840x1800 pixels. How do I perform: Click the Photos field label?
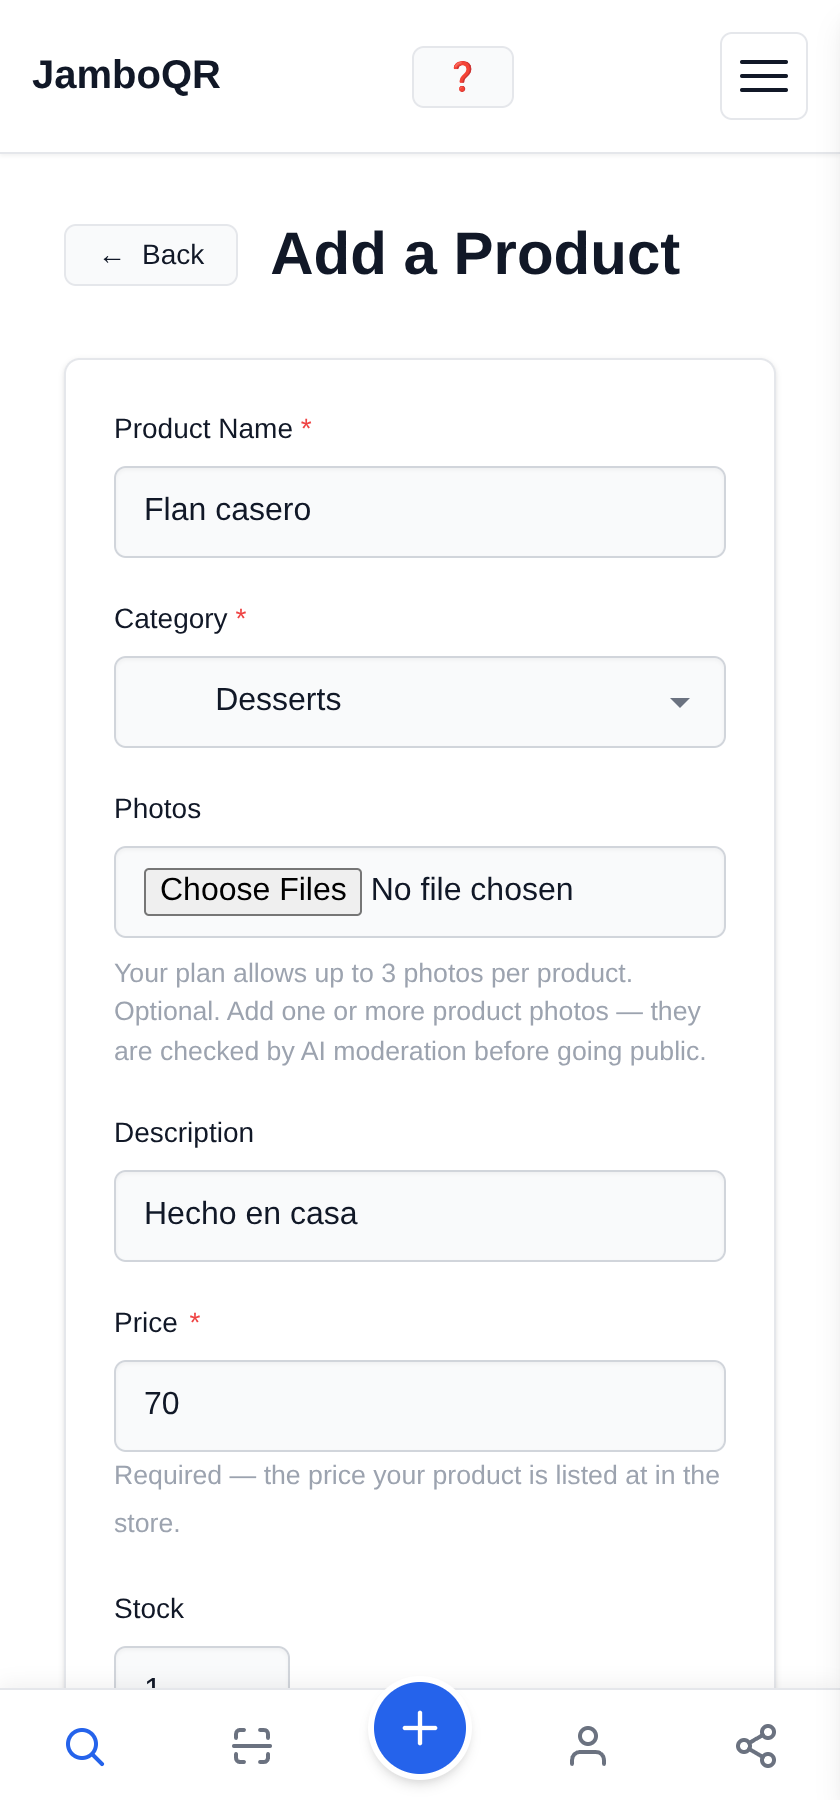(158, 809)
